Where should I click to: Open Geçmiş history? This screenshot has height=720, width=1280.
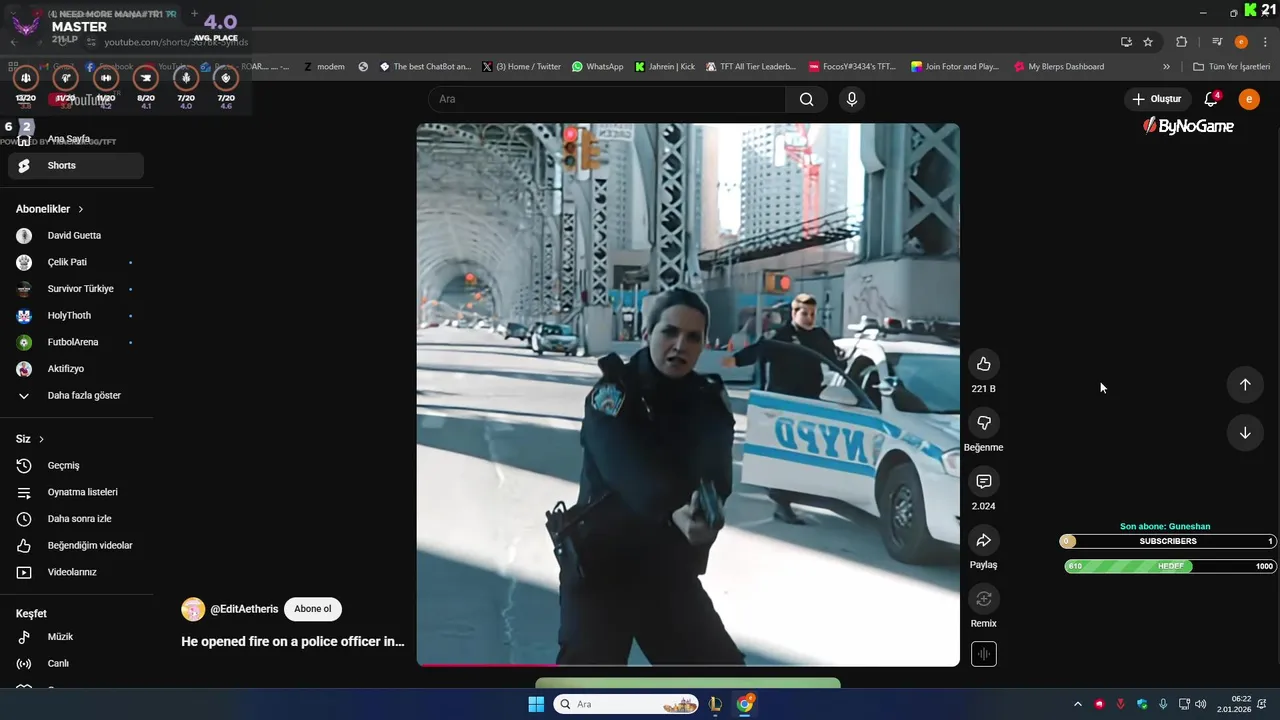coord(76,466)
